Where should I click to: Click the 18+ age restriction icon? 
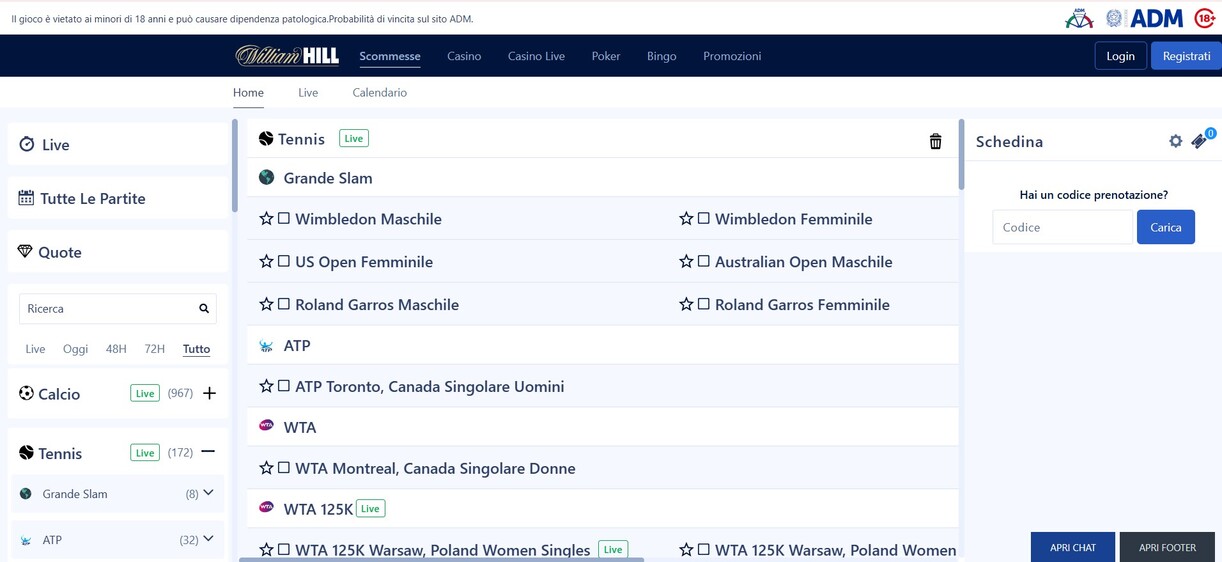[x=1205, y=18]
